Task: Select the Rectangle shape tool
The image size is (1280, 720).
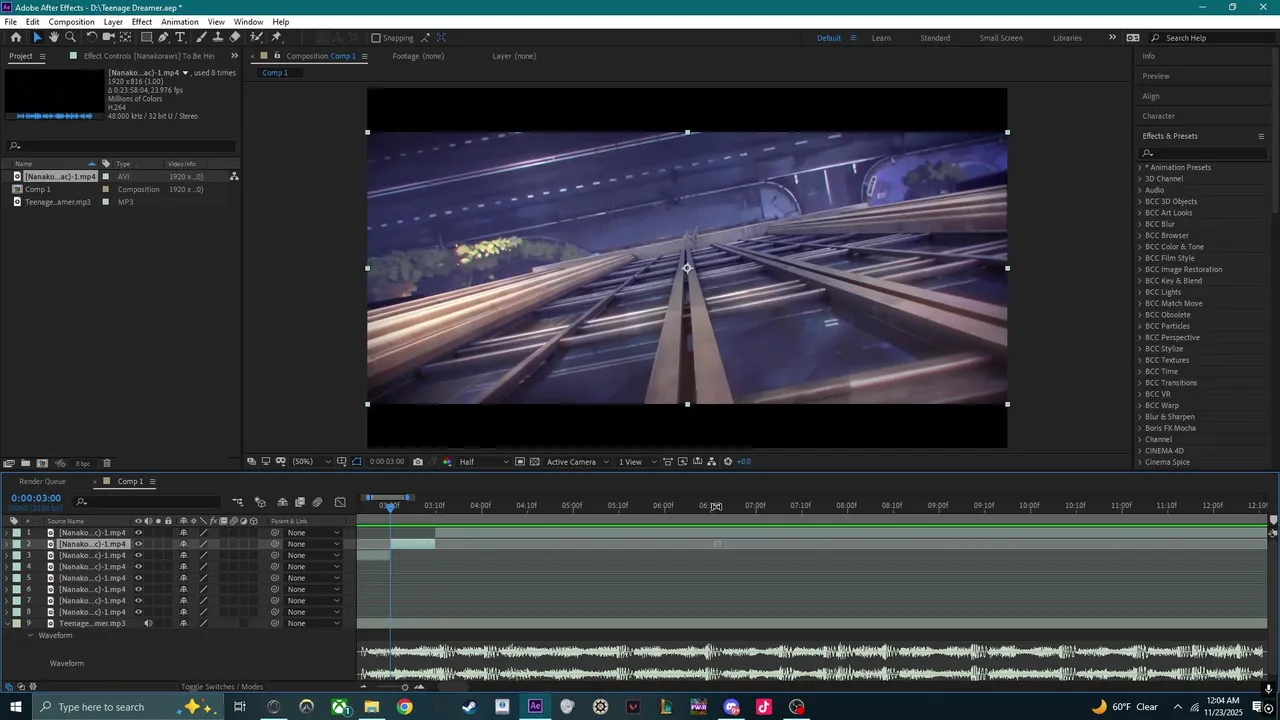Action: pos(146,37)
